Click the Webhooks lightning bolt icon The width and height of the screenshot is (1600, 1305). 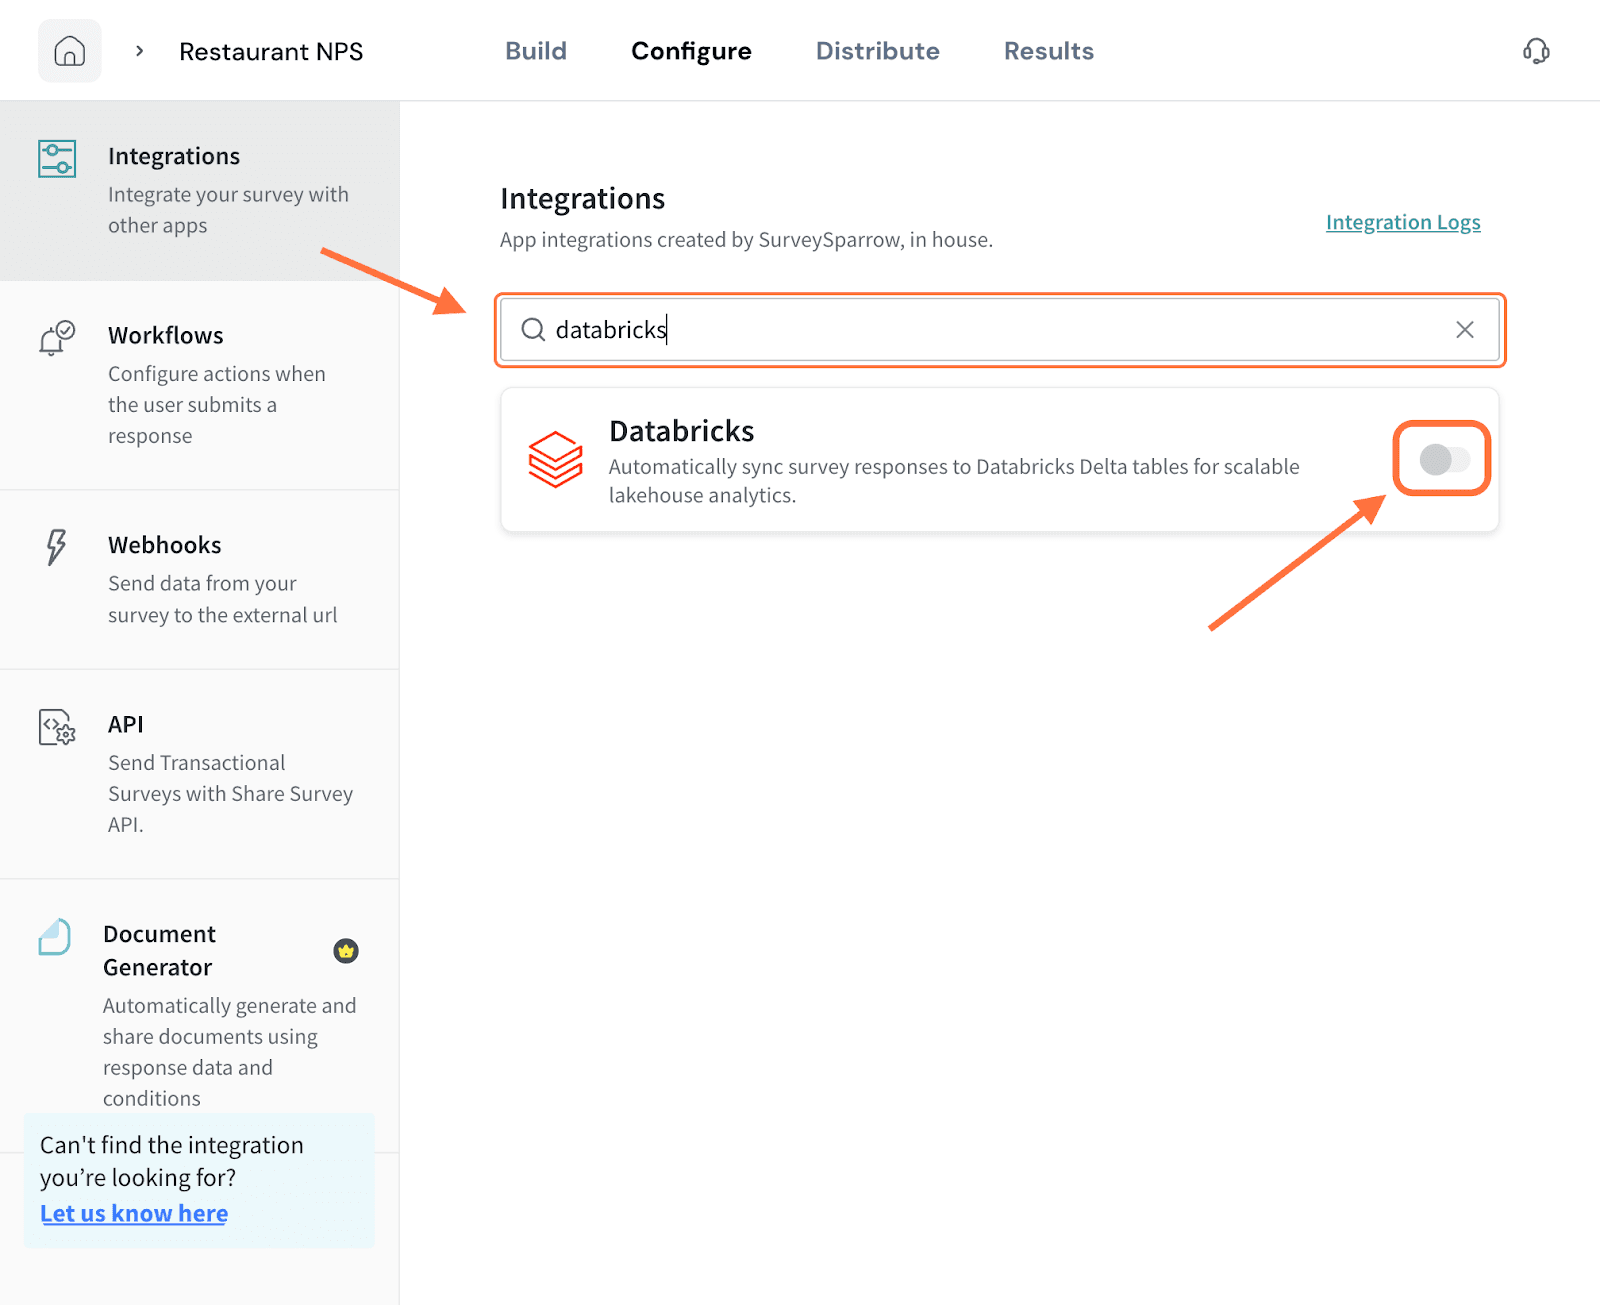56,547
